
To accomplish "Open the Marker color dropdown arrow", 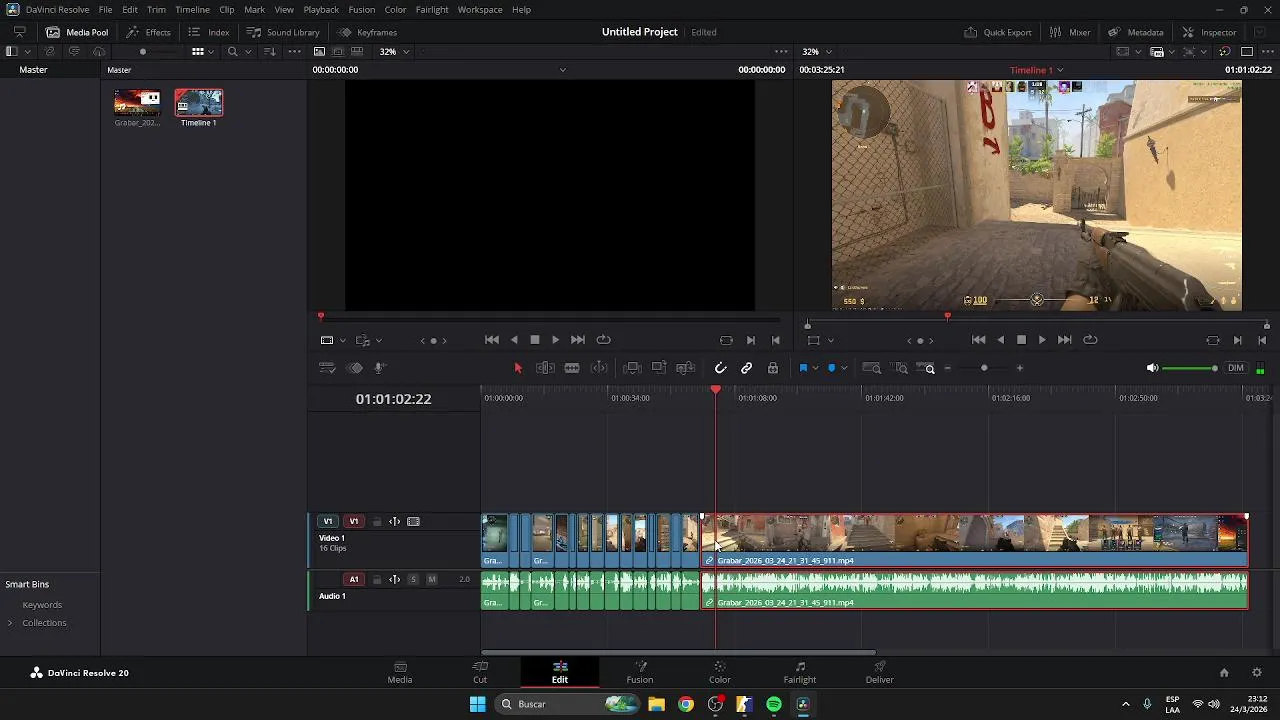I will click(844, 368).
